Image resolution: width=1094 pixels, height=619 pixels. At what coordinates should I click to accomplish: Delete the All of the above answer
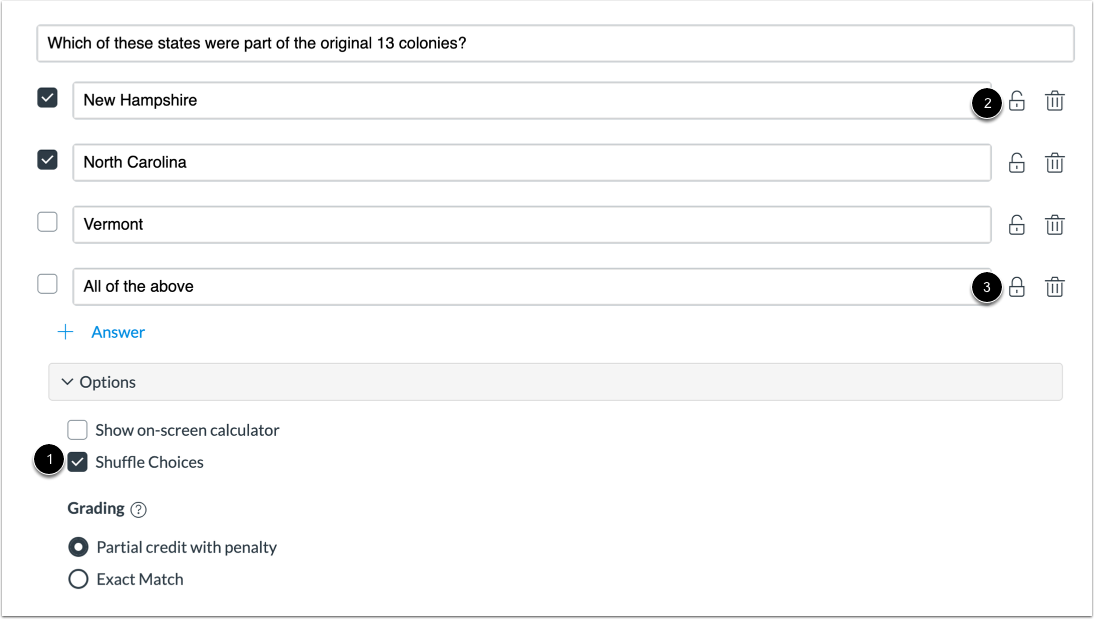(1054, 287)
